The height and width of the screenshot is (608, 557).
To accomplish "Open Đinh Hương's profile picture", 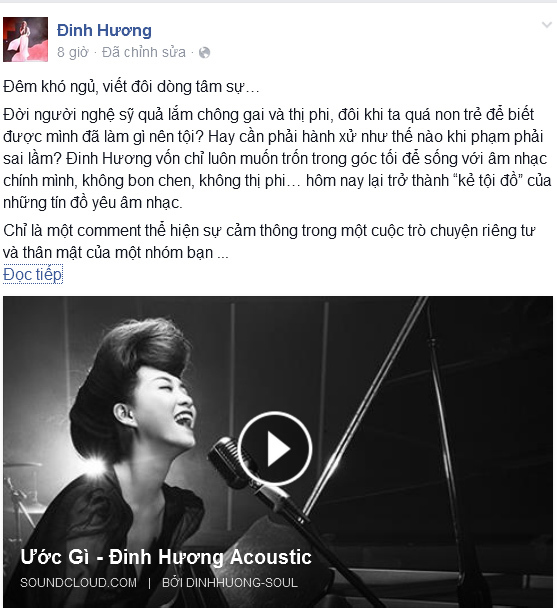I will pyautogui.click(x=26, y=39).
